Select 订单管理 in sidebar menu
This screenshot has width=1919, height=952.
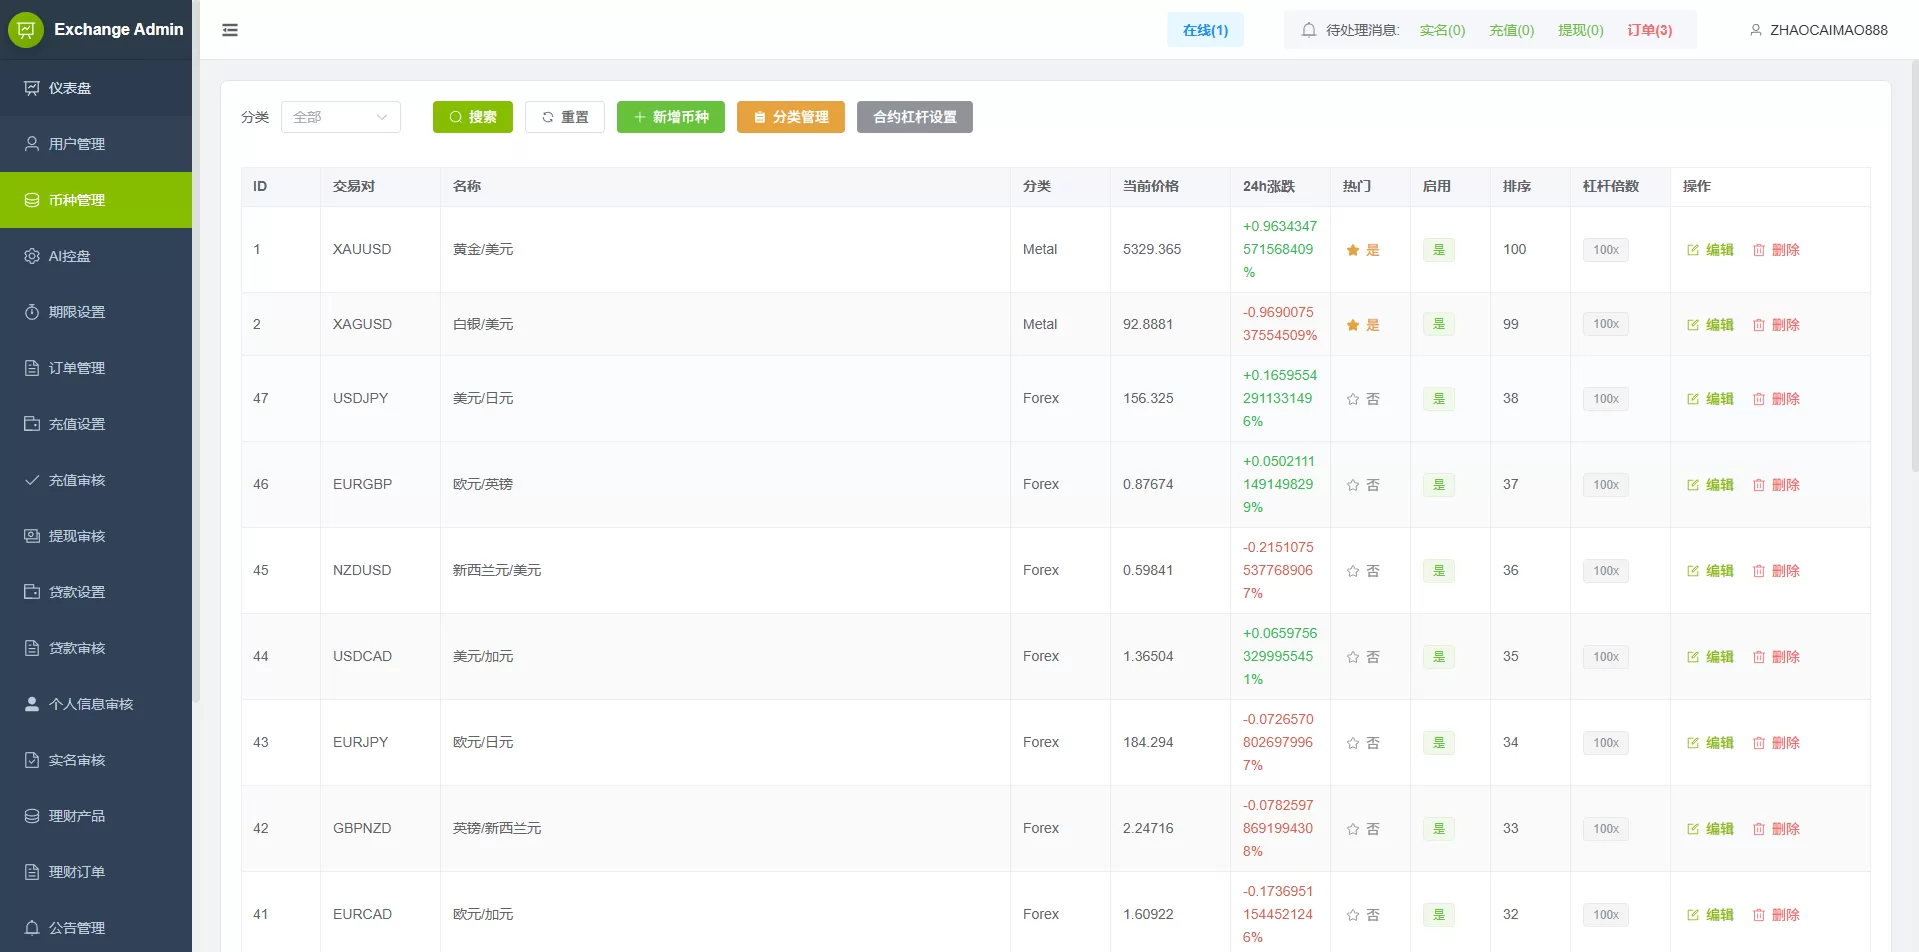pyautogui.click(x=77, y=368)
